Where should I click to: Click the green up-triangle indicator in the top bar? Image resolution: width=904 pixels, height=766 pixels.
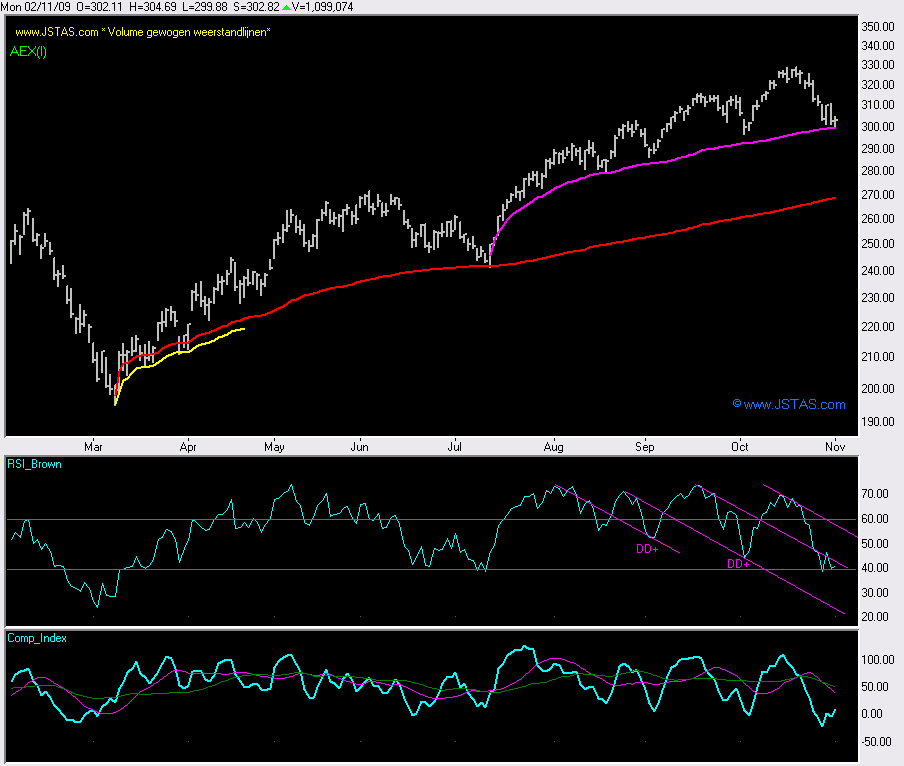click(287, 7)
